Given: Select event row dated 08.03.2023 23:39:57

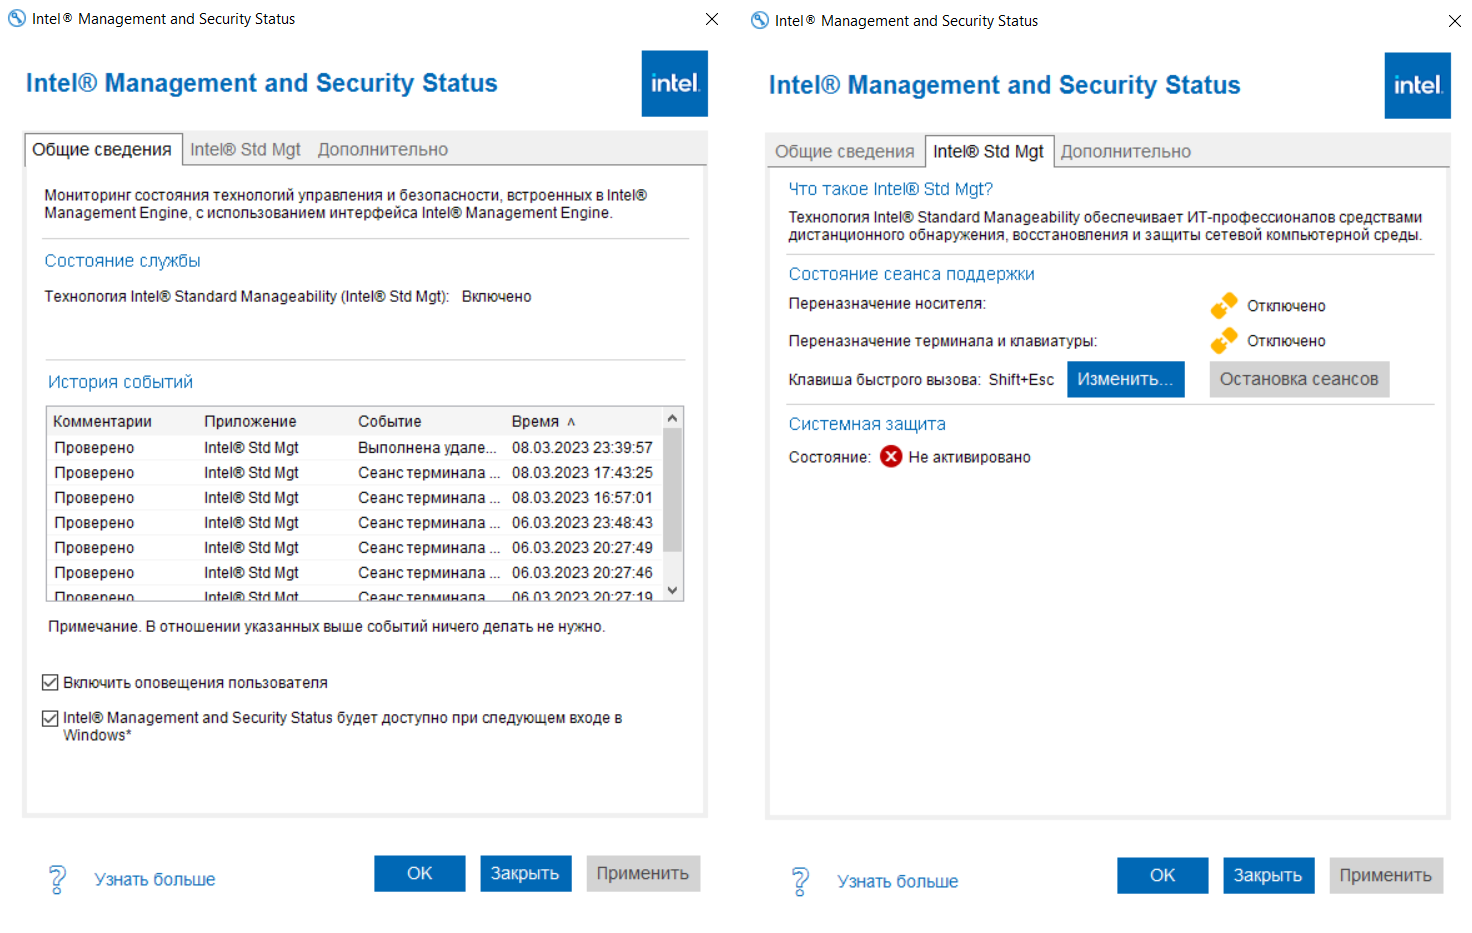Looking at the screenshot, I should pyautogui.click(x=355, y=447).
